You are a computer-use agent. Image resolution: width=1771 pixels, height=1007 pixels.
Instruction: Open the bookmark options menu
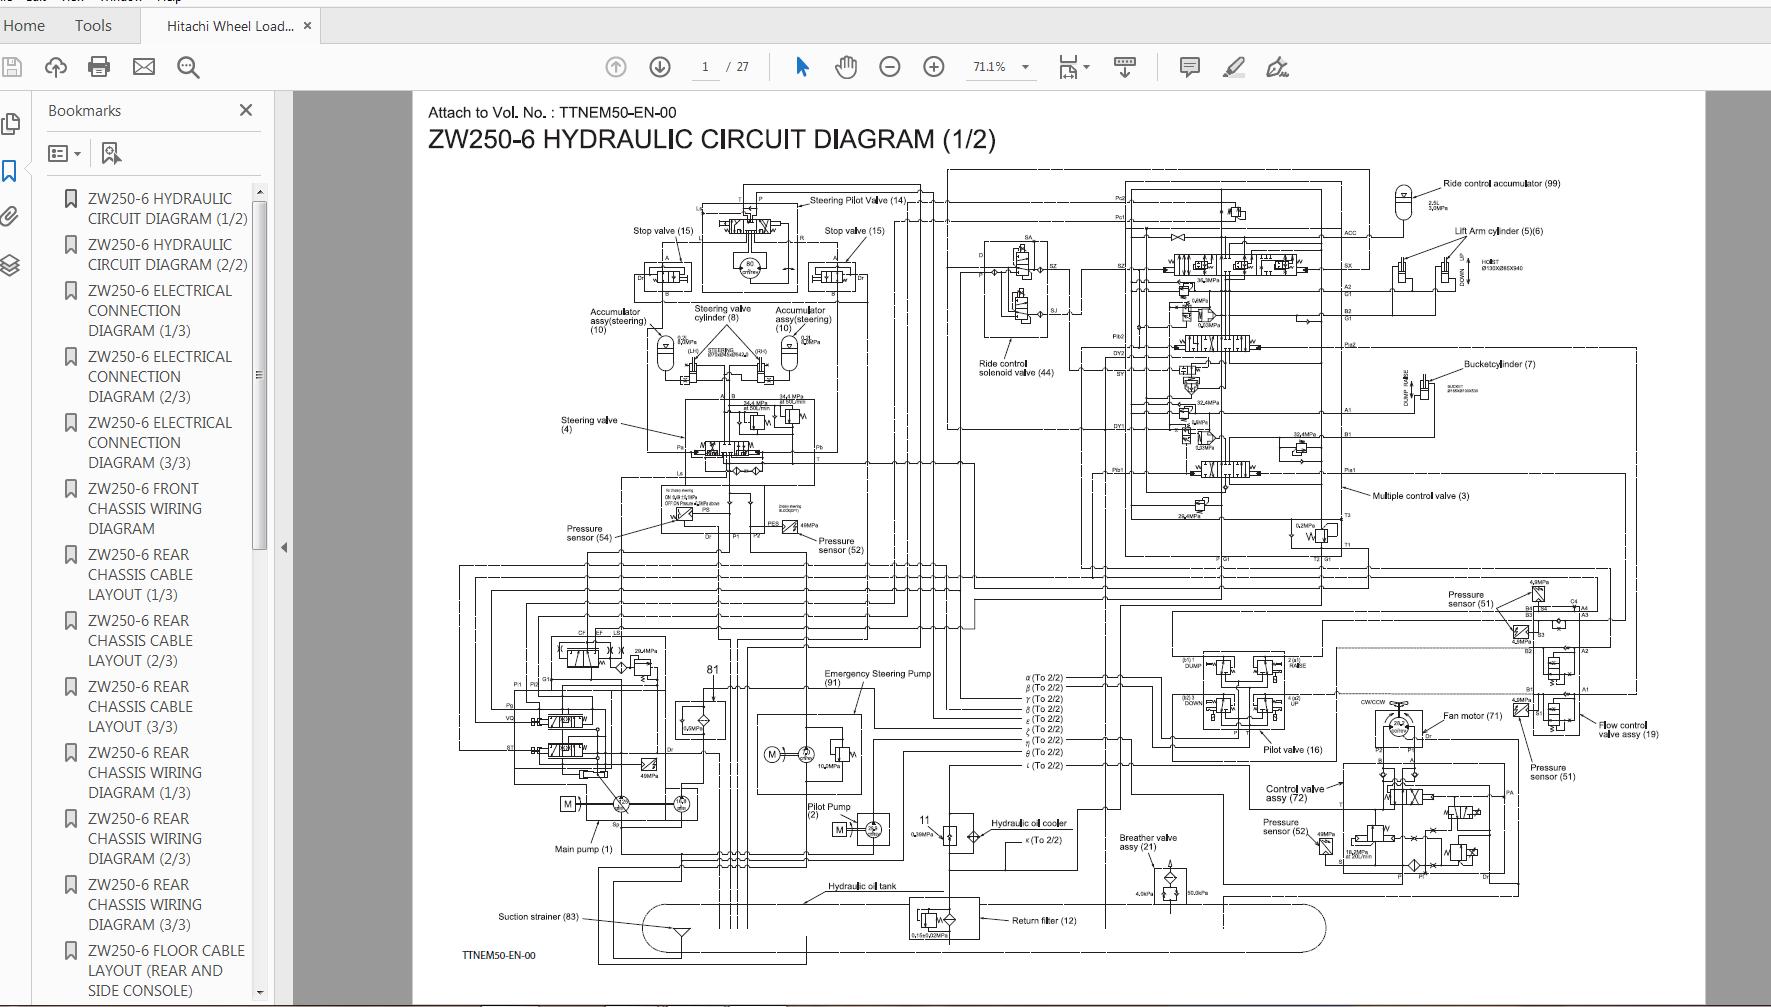62,152
